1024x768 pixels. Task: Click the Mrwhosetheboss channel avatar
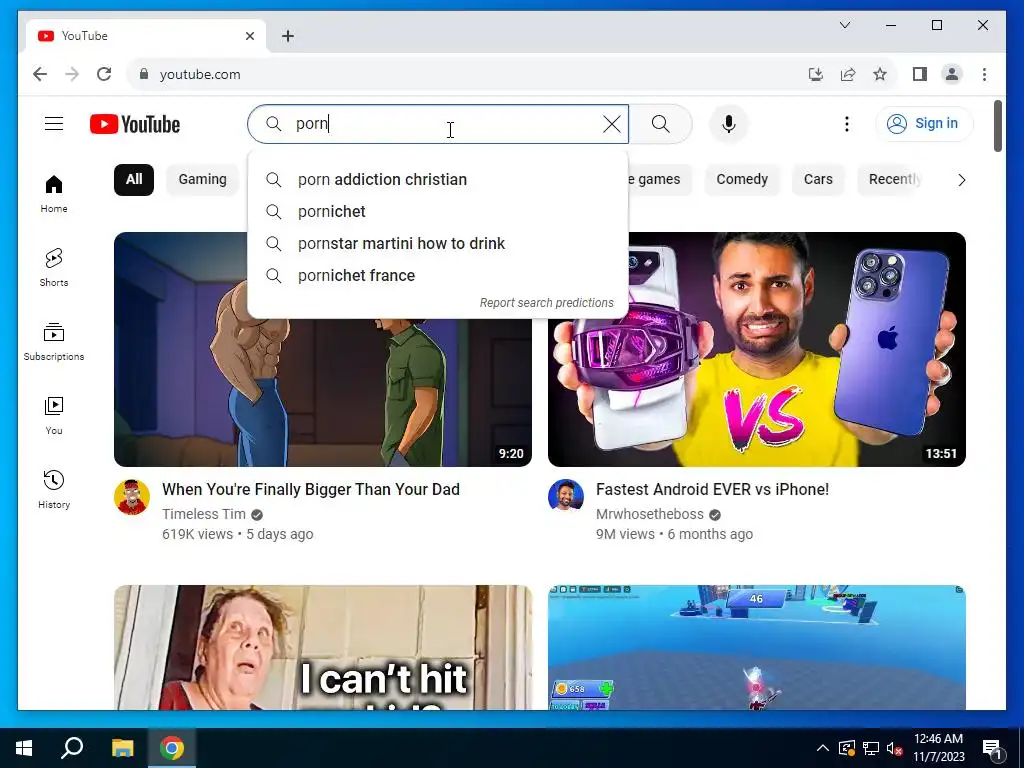coord(566,497)
